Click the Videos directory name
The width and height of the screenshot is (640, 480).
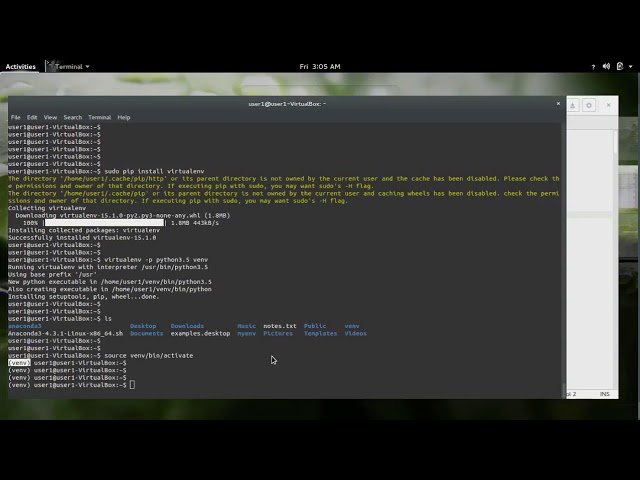[x=356, y=333]
